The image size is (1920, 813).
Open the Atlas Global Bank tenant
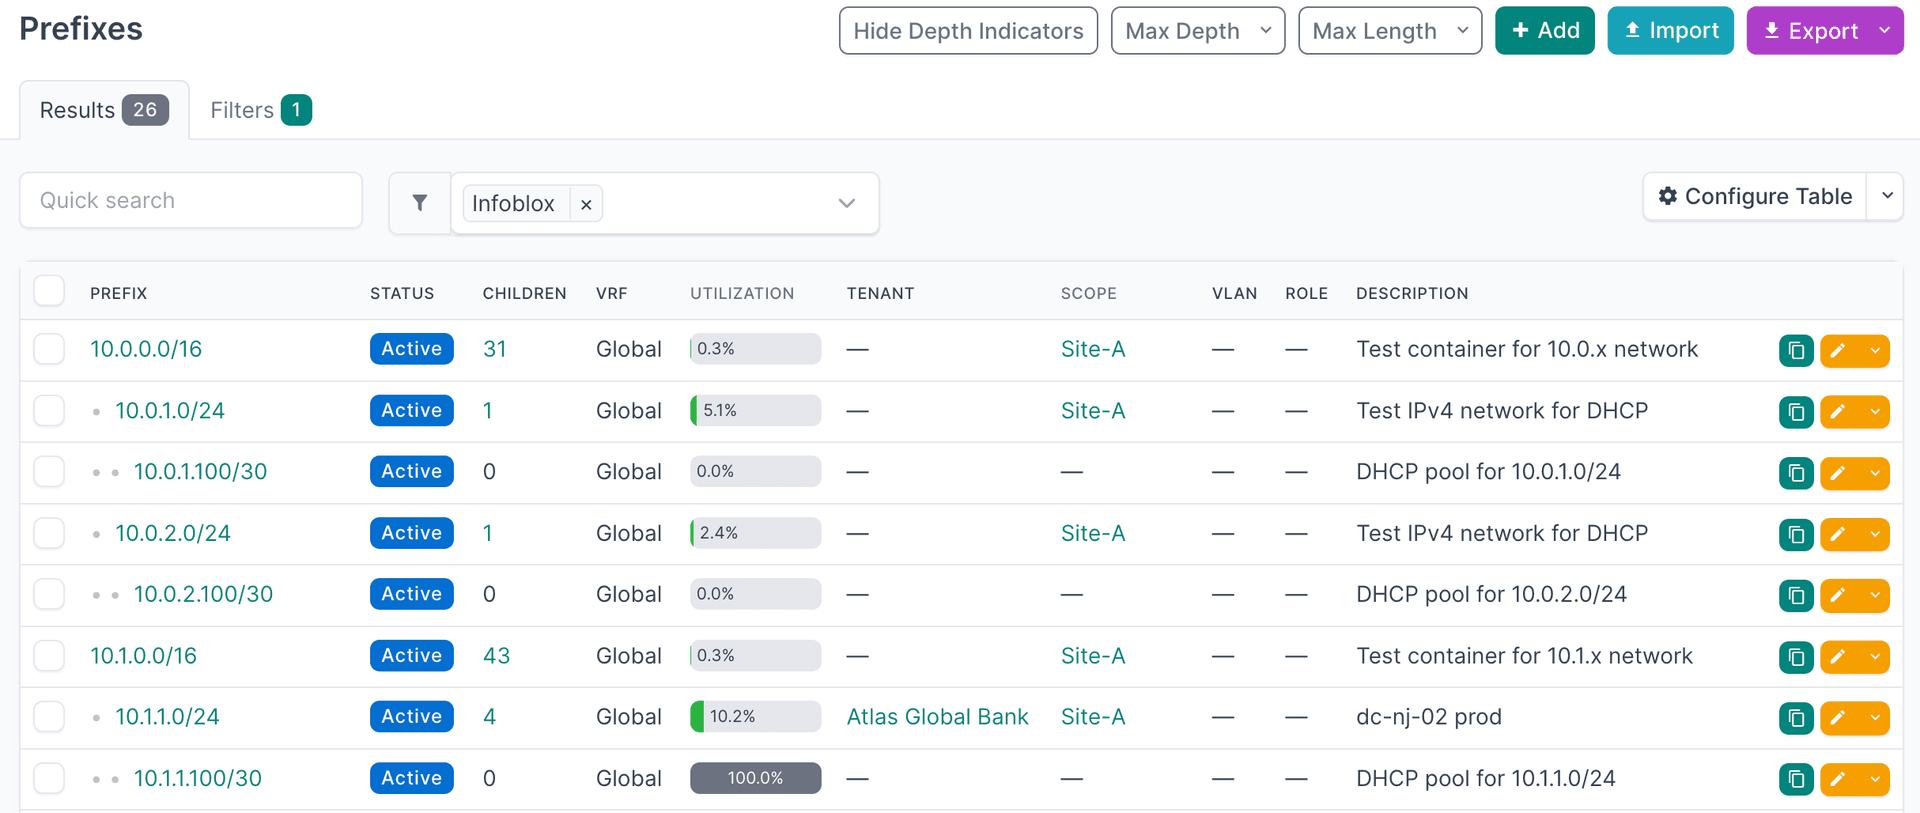[x=937, y=716]
